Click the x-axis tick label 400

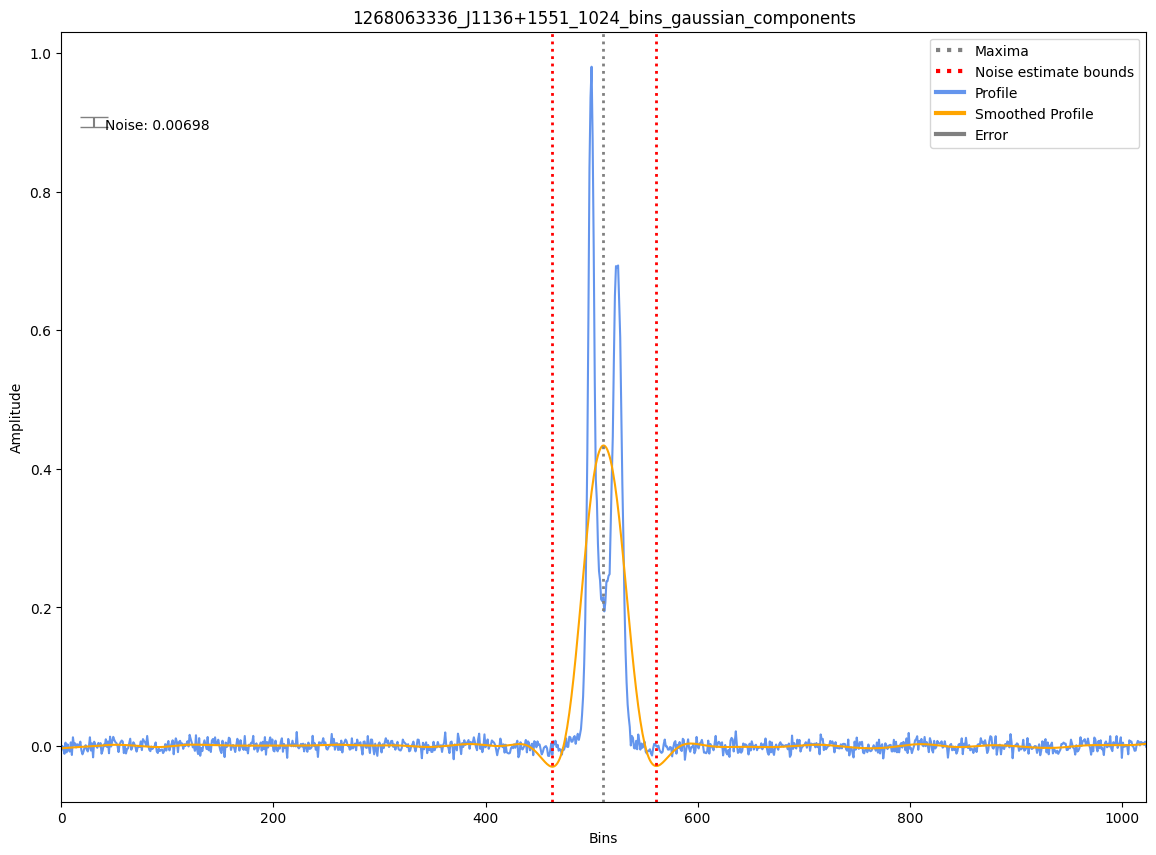pos(486,818)
